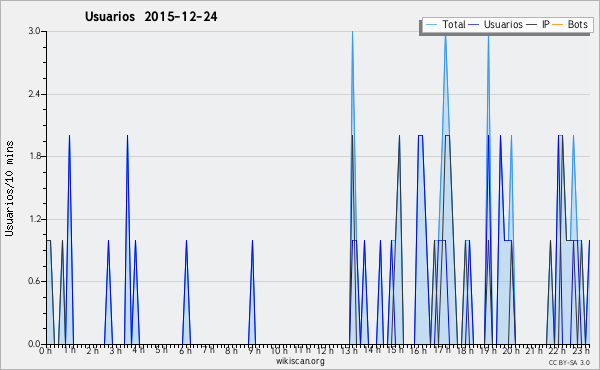Click the 2.4 y-axis label
Image resolution: width=600 pixels, height=370 pixels.
34,94
